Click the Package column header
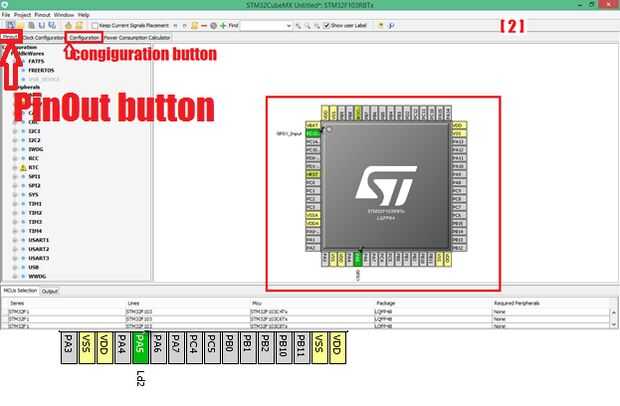This screenshot has height=406, width=620. (386, 303)
